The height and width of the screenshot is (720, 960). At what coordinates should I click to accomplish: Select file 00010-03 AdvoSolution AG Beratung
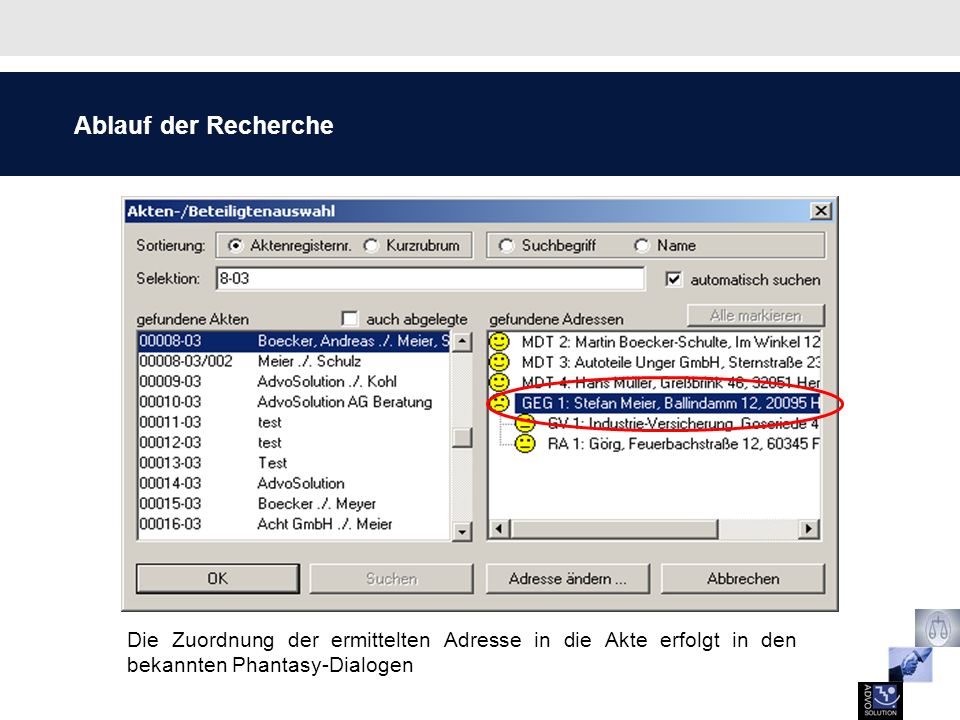click(294, 402)
